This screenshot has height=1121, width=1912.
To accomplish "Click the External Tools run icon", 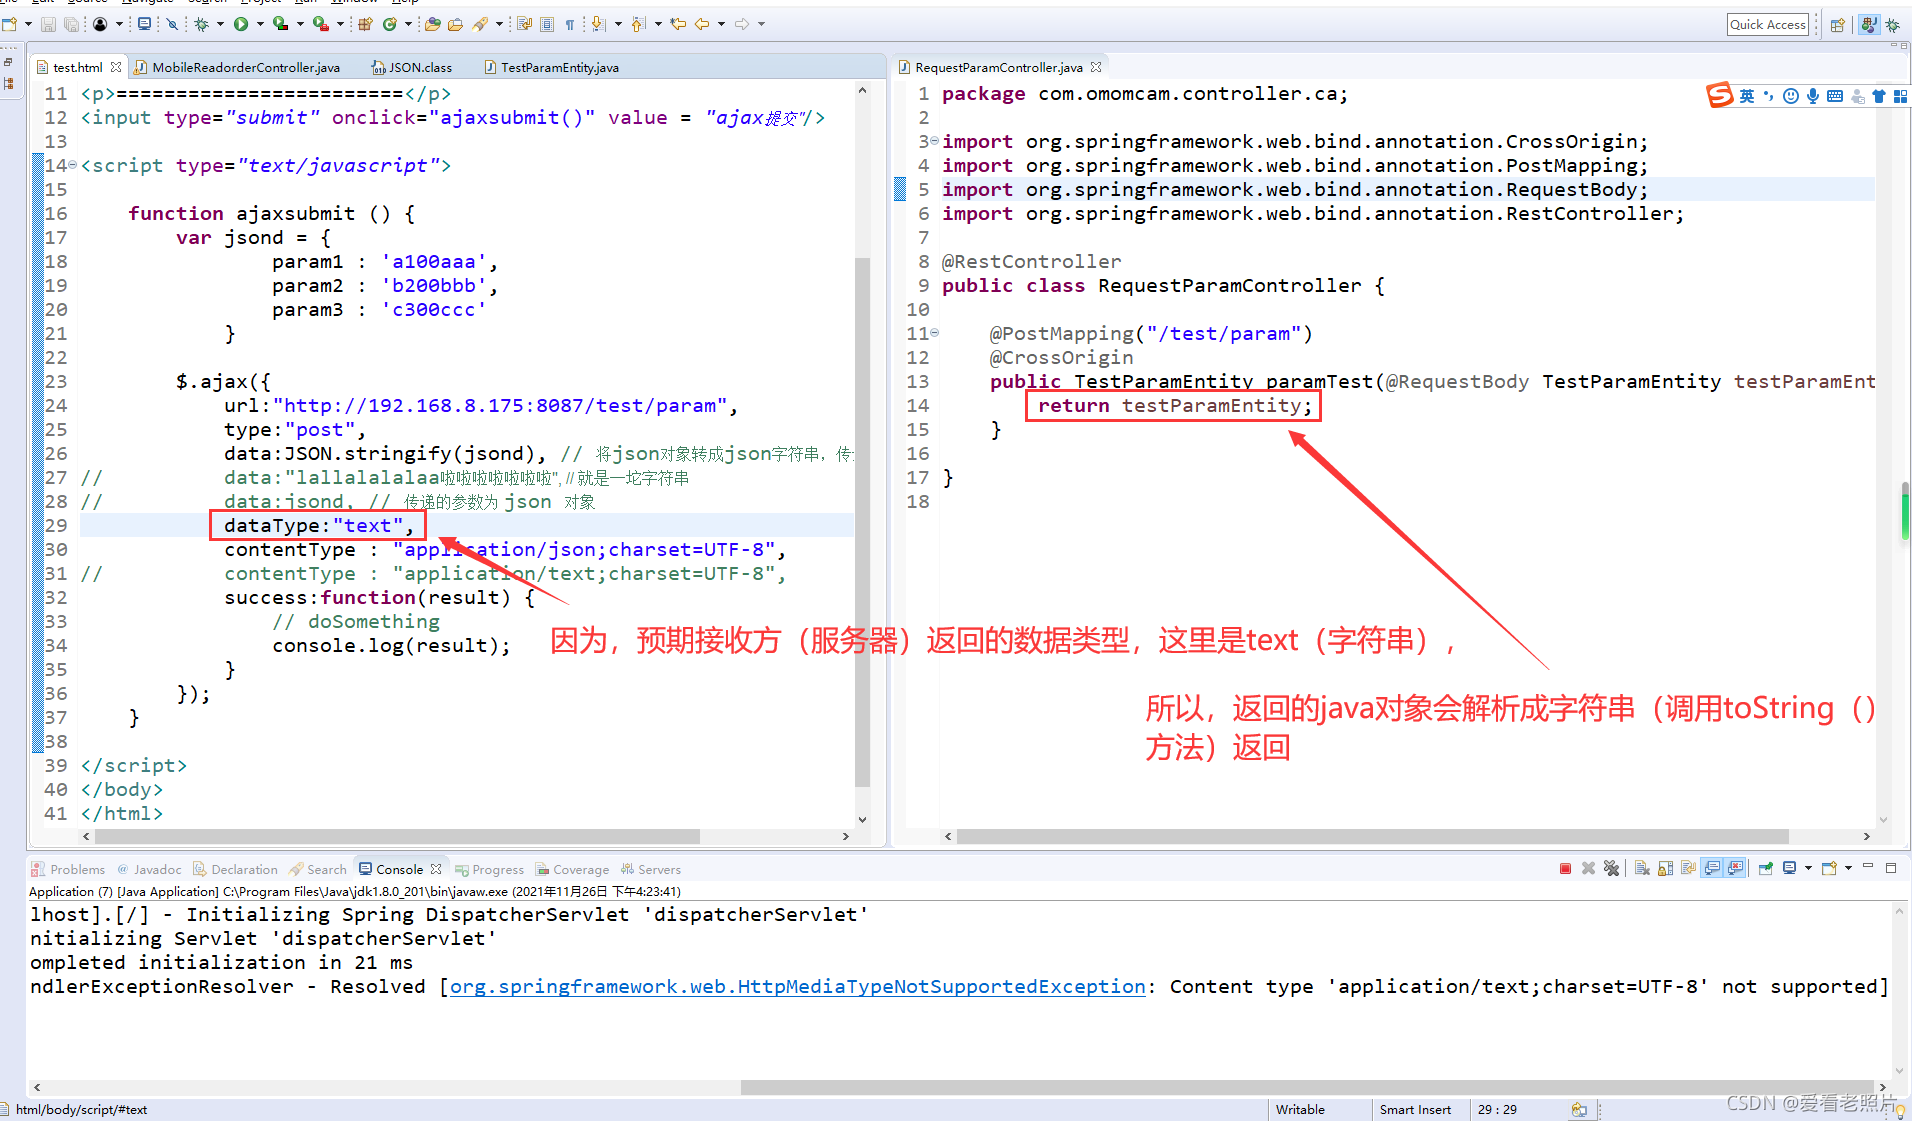I will click(321, 24).
